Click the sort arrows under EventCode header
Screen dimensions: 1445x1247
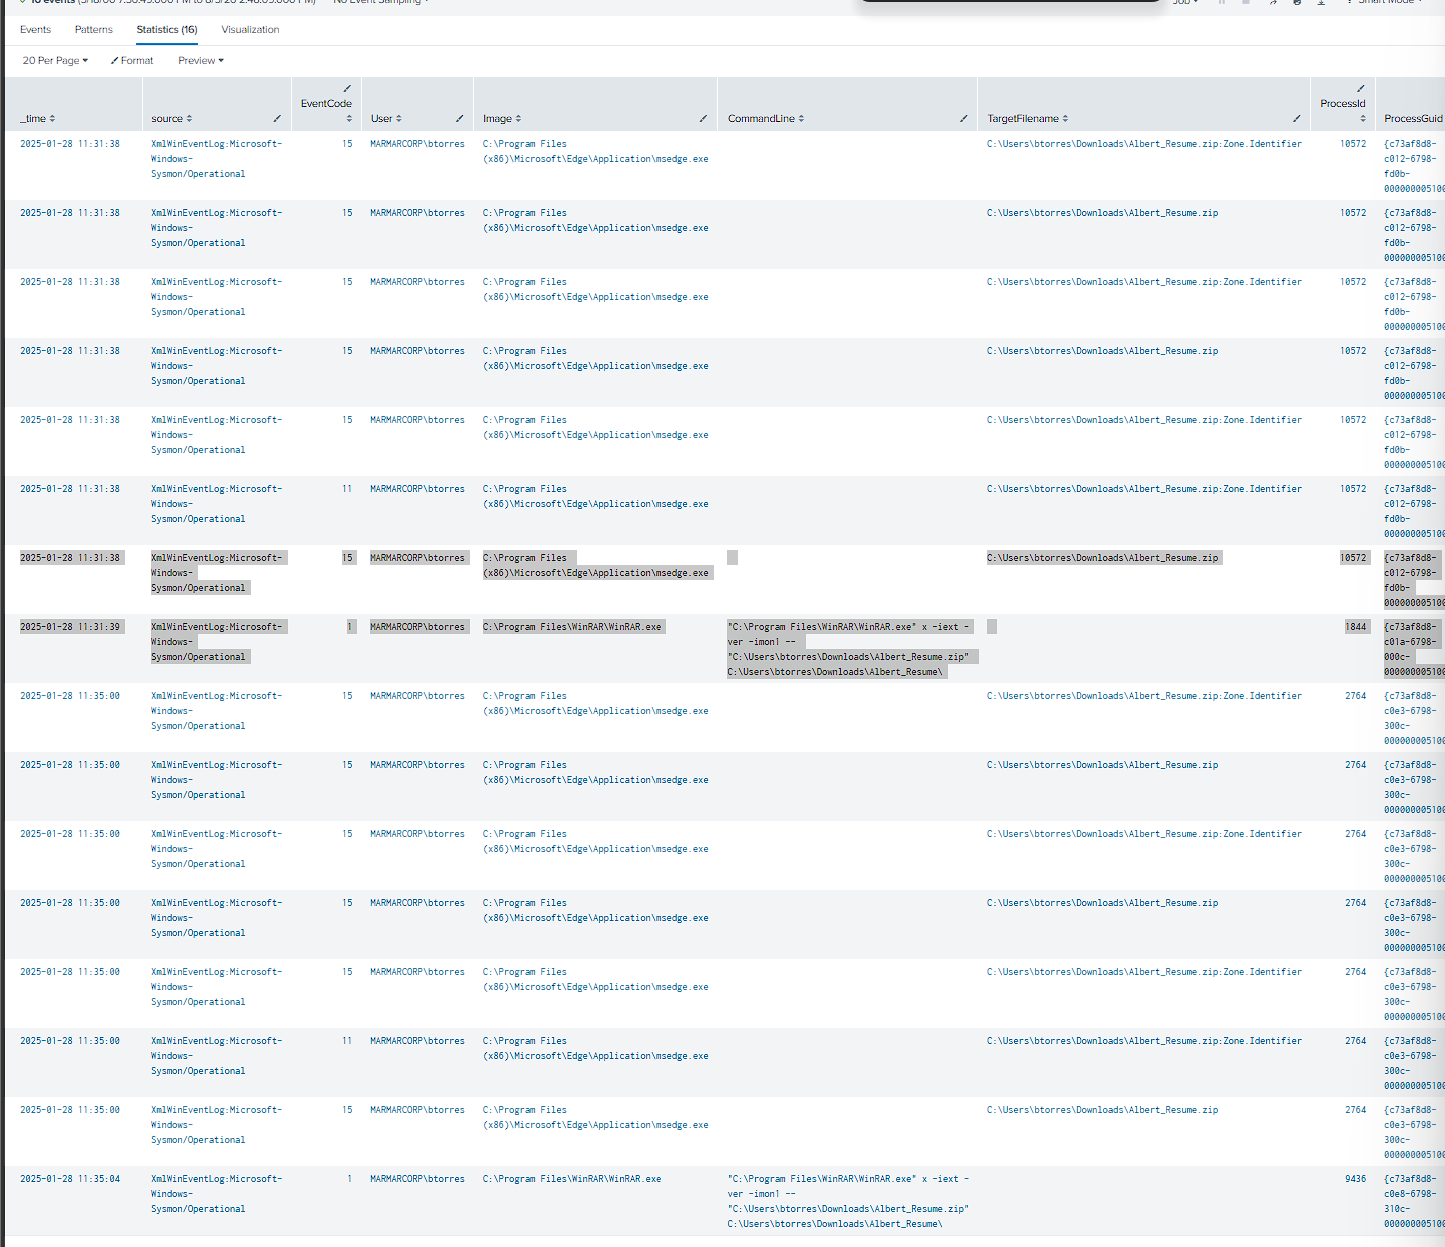[x=349, y=119]
